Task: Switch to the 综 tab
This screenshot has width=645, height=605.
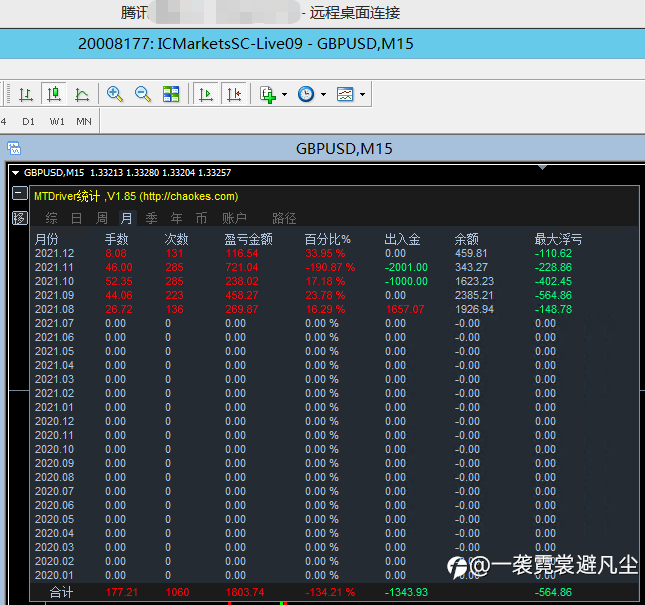Action: tap(51, 218)
